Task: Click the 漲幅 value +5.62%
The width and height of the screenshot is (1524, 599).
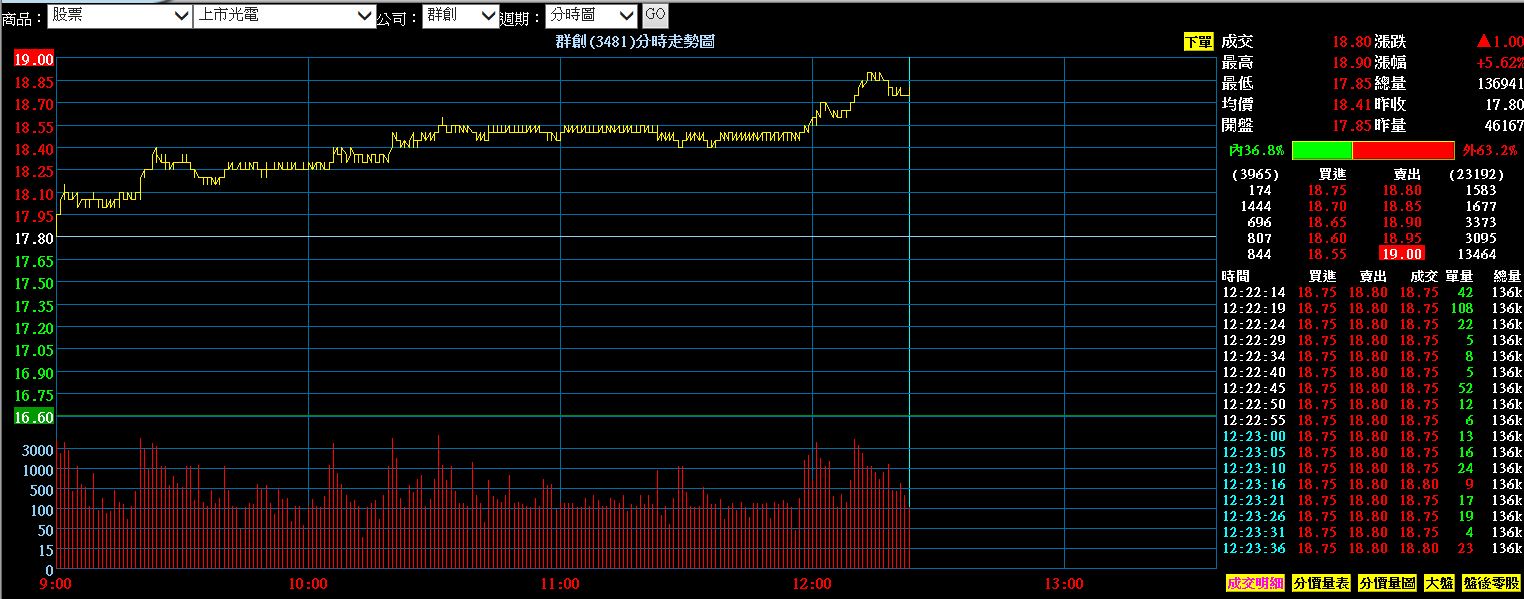Action: pos(1499,62)
